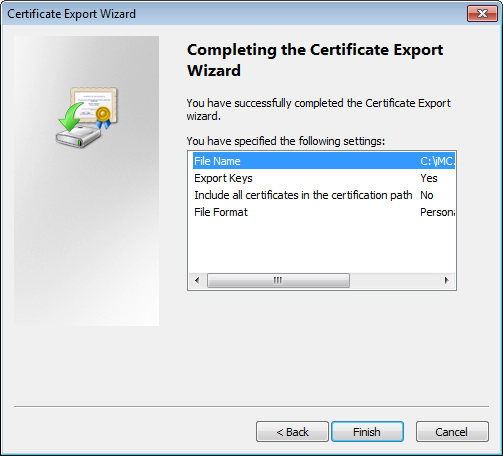Click the Completing the Certificate Export Wizard heading
This screenshot has width=503, height=456.
coord(315,60)
